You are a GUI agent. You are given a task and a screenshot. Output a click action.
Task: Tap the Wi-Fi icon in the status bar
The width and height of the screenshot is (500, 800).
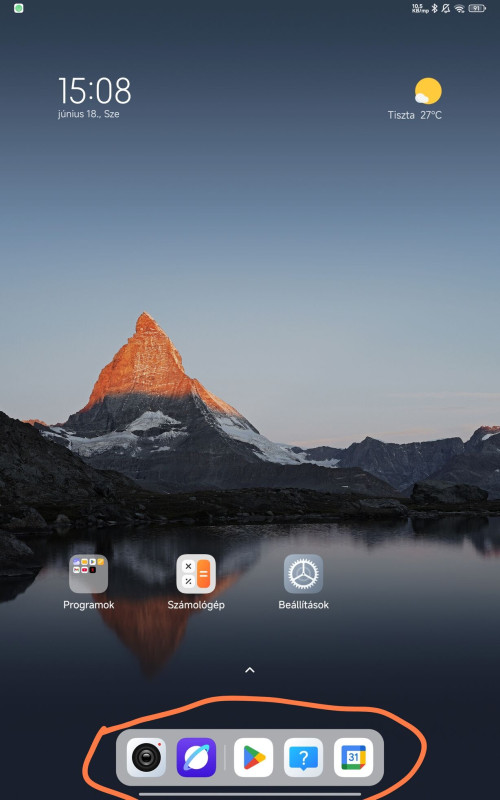(x=459, y=8)
